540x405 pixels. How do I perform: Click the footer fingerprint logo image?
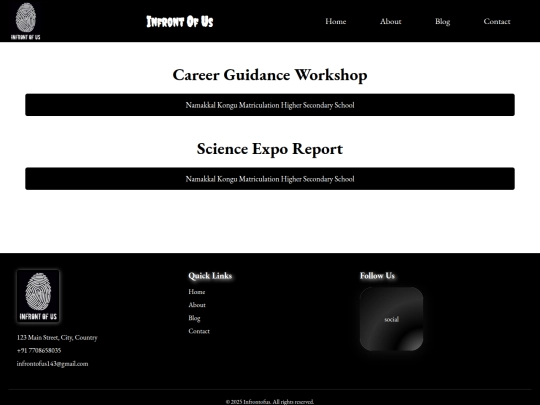click(x=38, y=296)
